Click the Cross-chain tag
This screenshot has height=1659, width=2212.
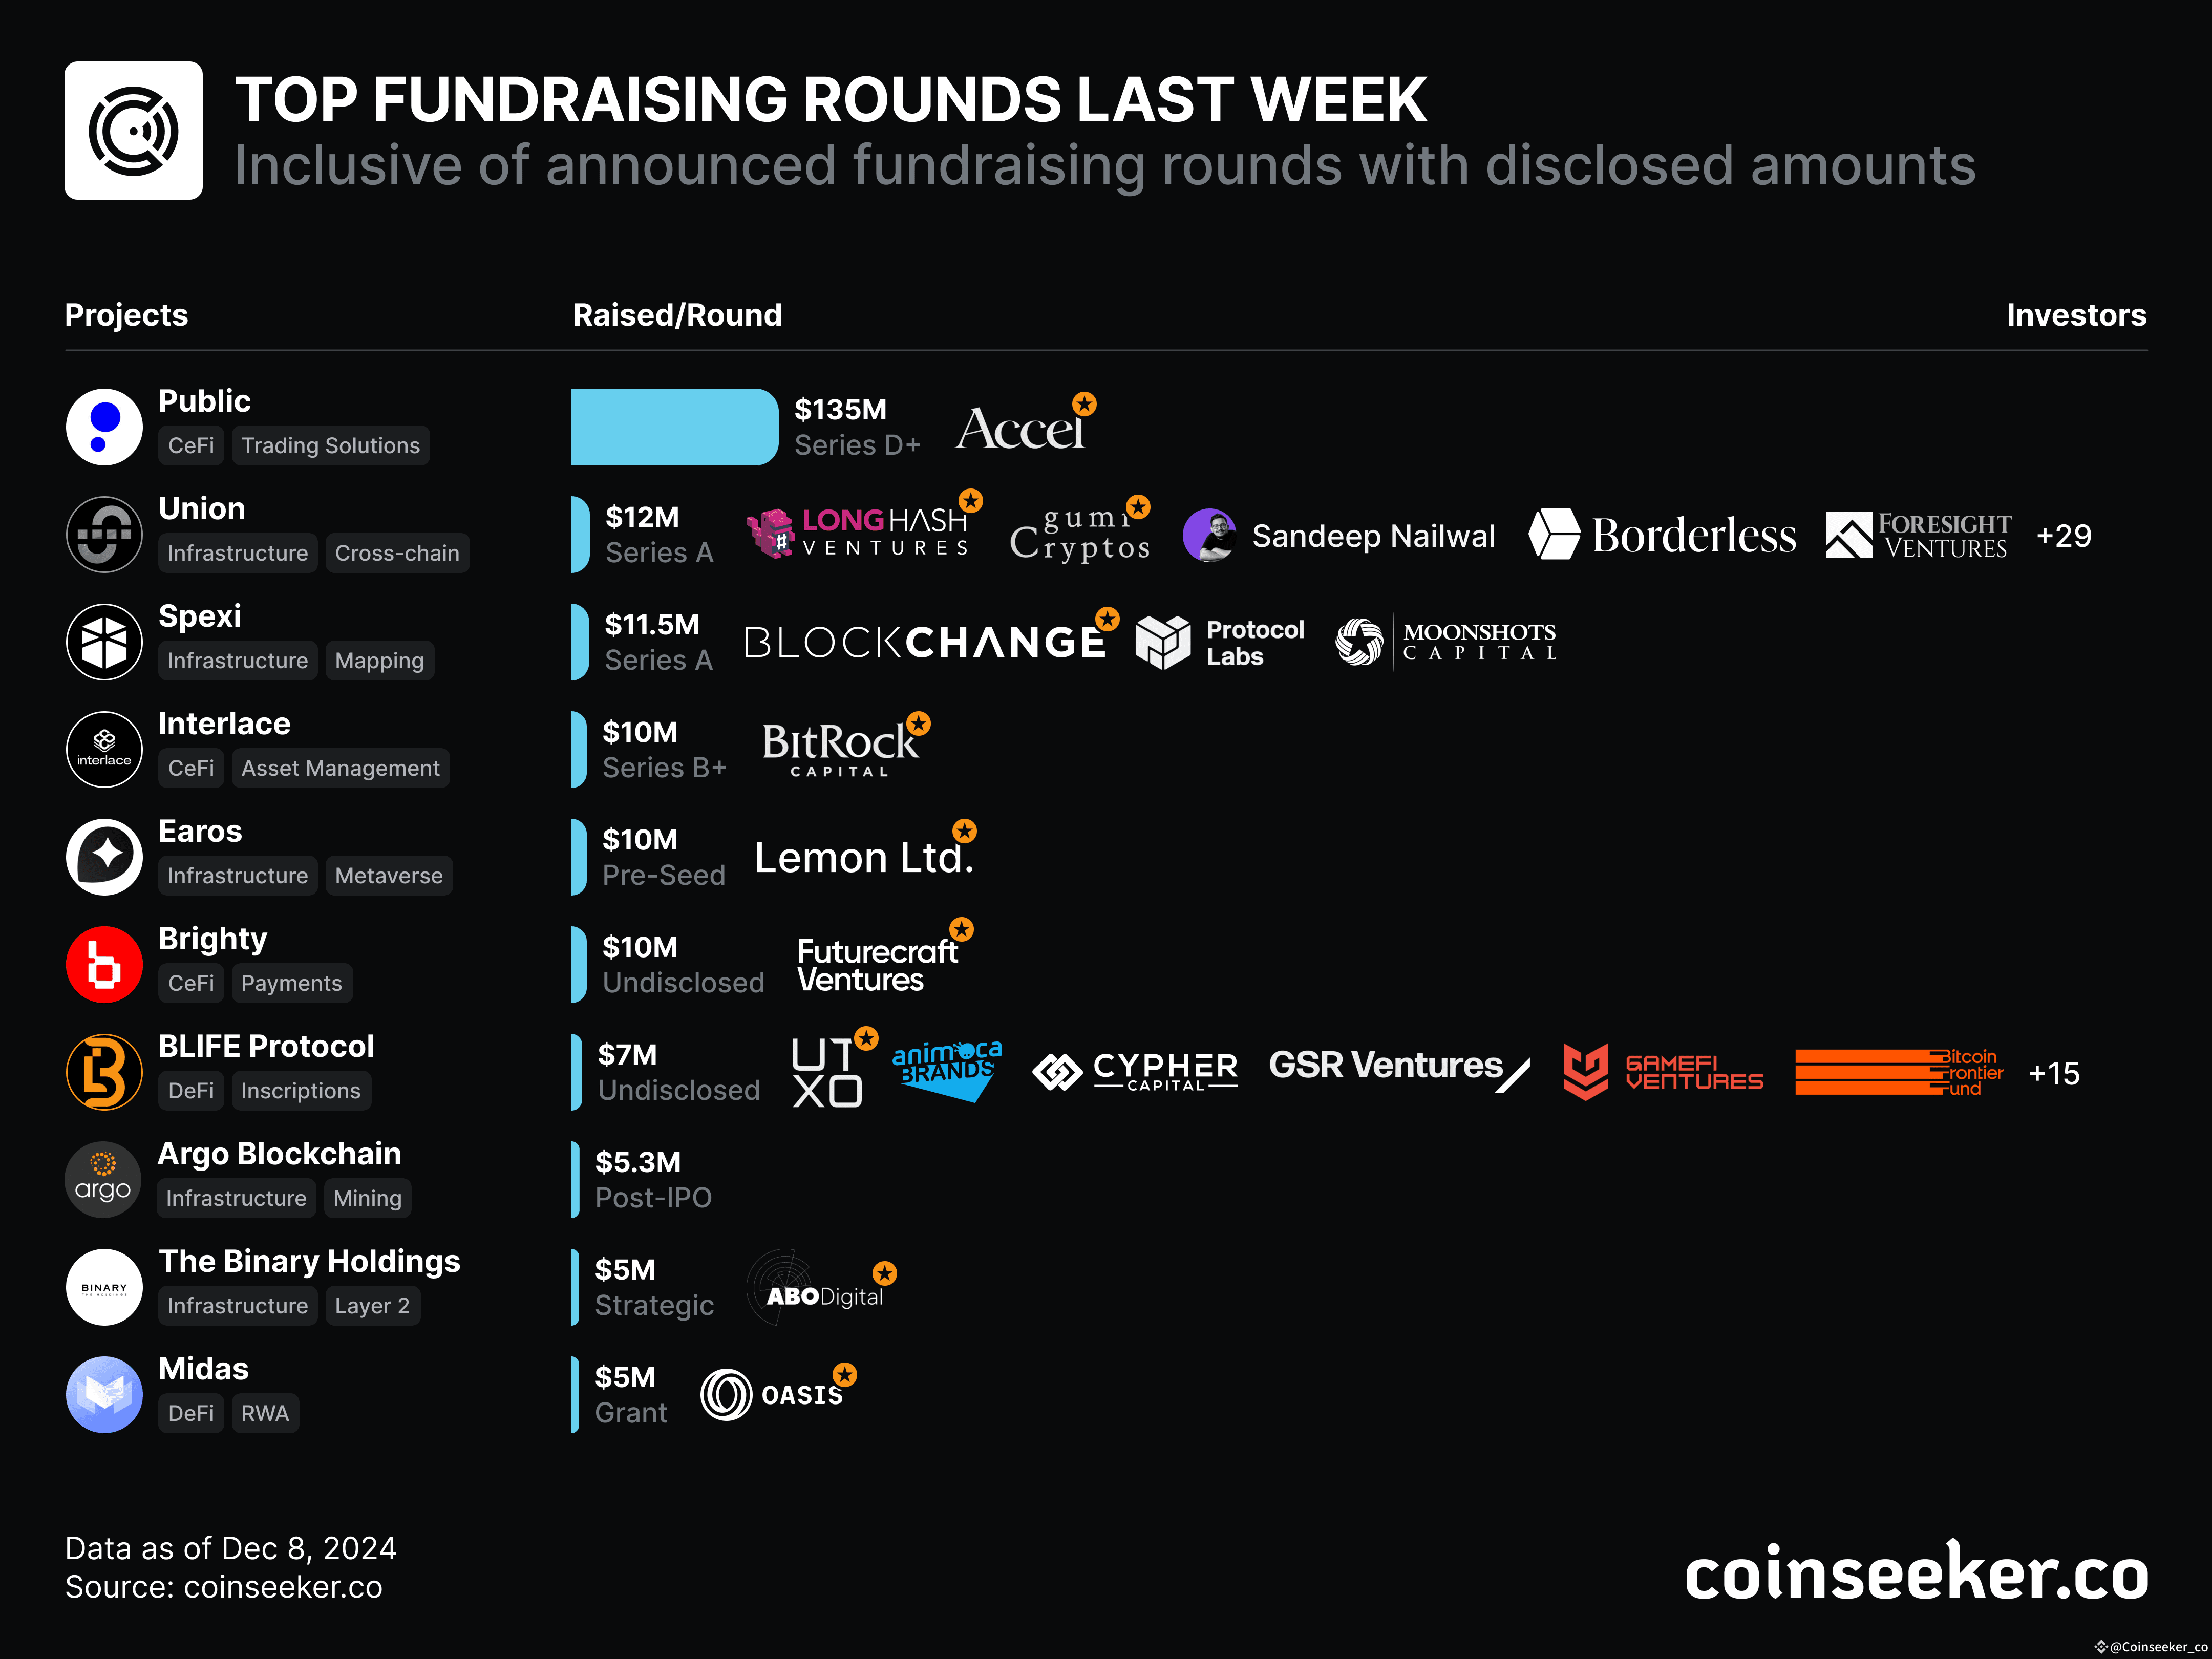click(x=397, y=553)
